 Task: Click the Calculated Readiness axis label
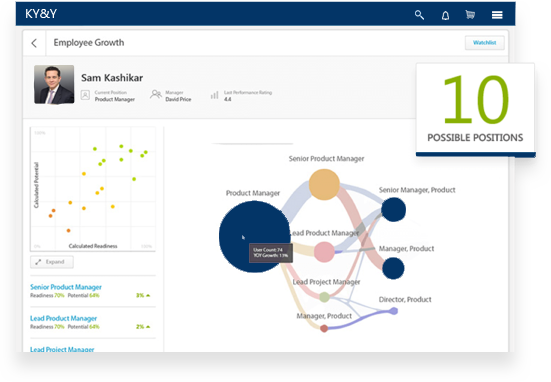(x=93, y=246)
